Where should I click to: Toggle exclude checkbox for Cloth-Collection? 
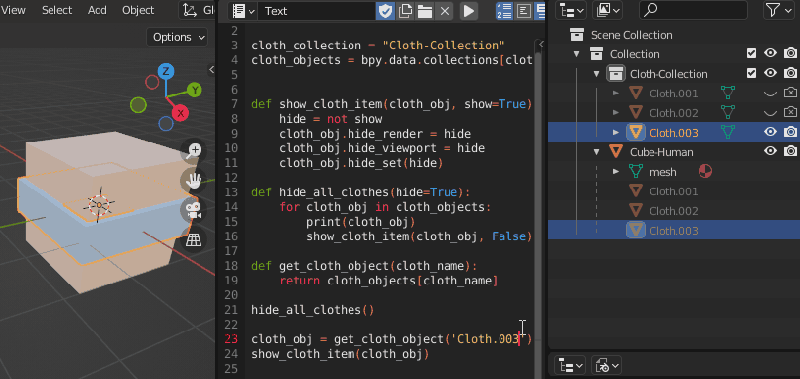tap(751, 73)
